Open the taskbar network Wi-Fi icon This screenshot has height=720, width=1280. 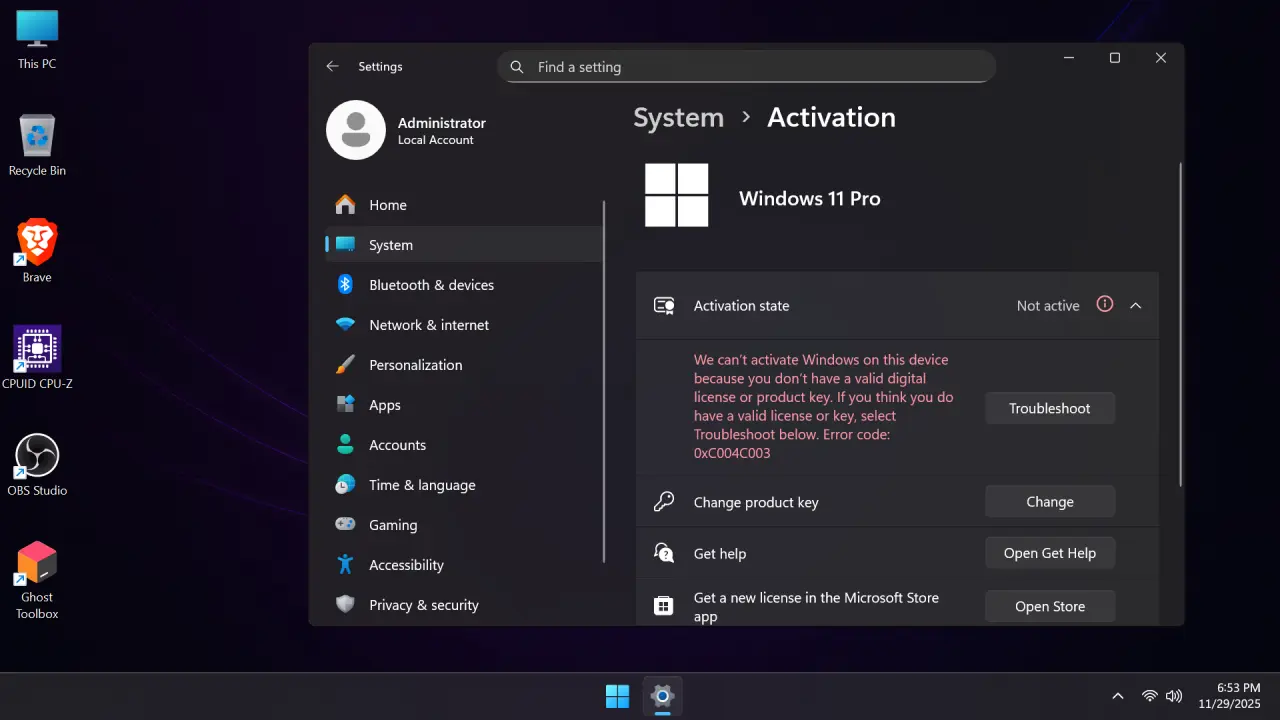coord(1150,696)
